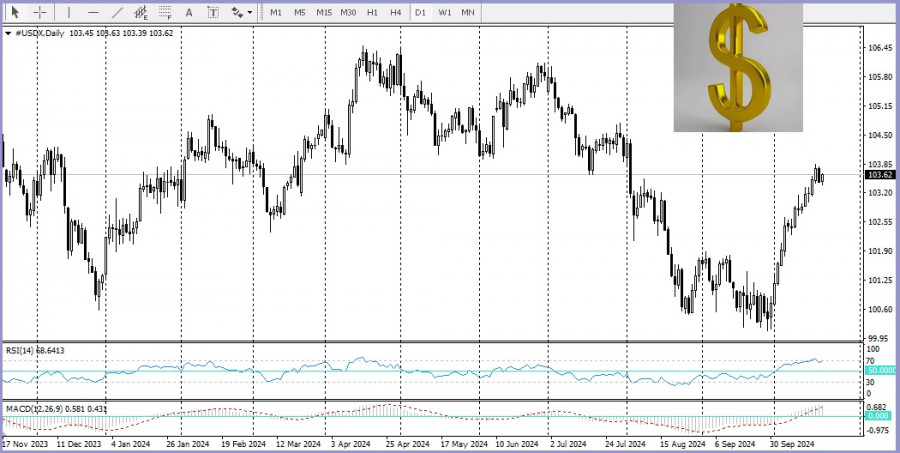Choose the trendline drawing tool
Viewport: 900px width, 453px height.
click(x=117, y=12)
